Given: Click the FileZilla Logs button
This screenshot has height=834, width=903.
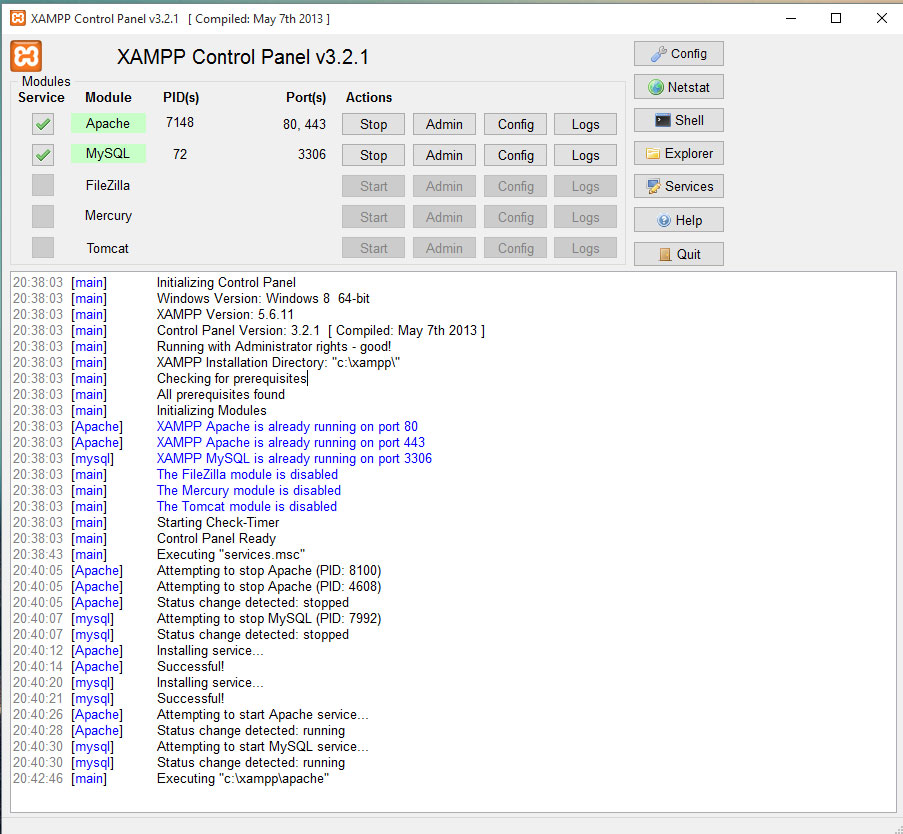Looking at the screenshot, I should coord(585,187).
